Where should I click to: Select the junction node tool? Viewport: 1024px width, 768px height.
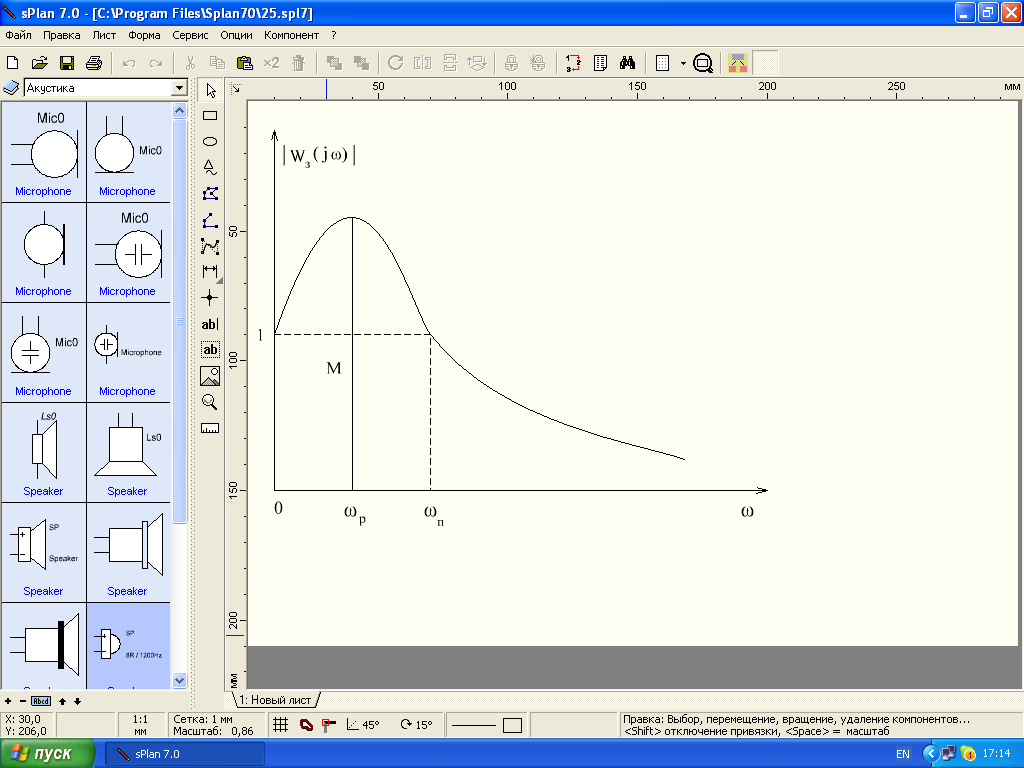coord(210,298)
